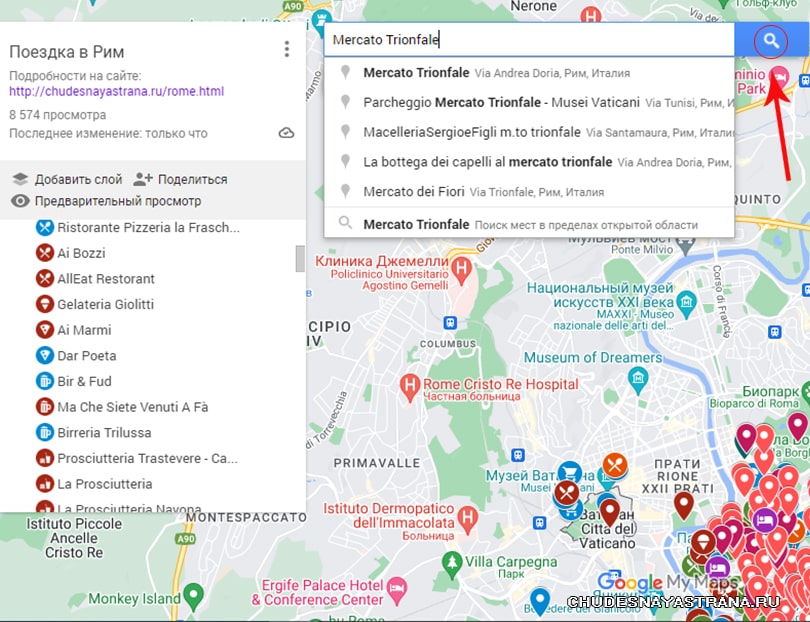Click the 8 574 просмотра view count
The image size is (810, 622).
click(57, 115)
